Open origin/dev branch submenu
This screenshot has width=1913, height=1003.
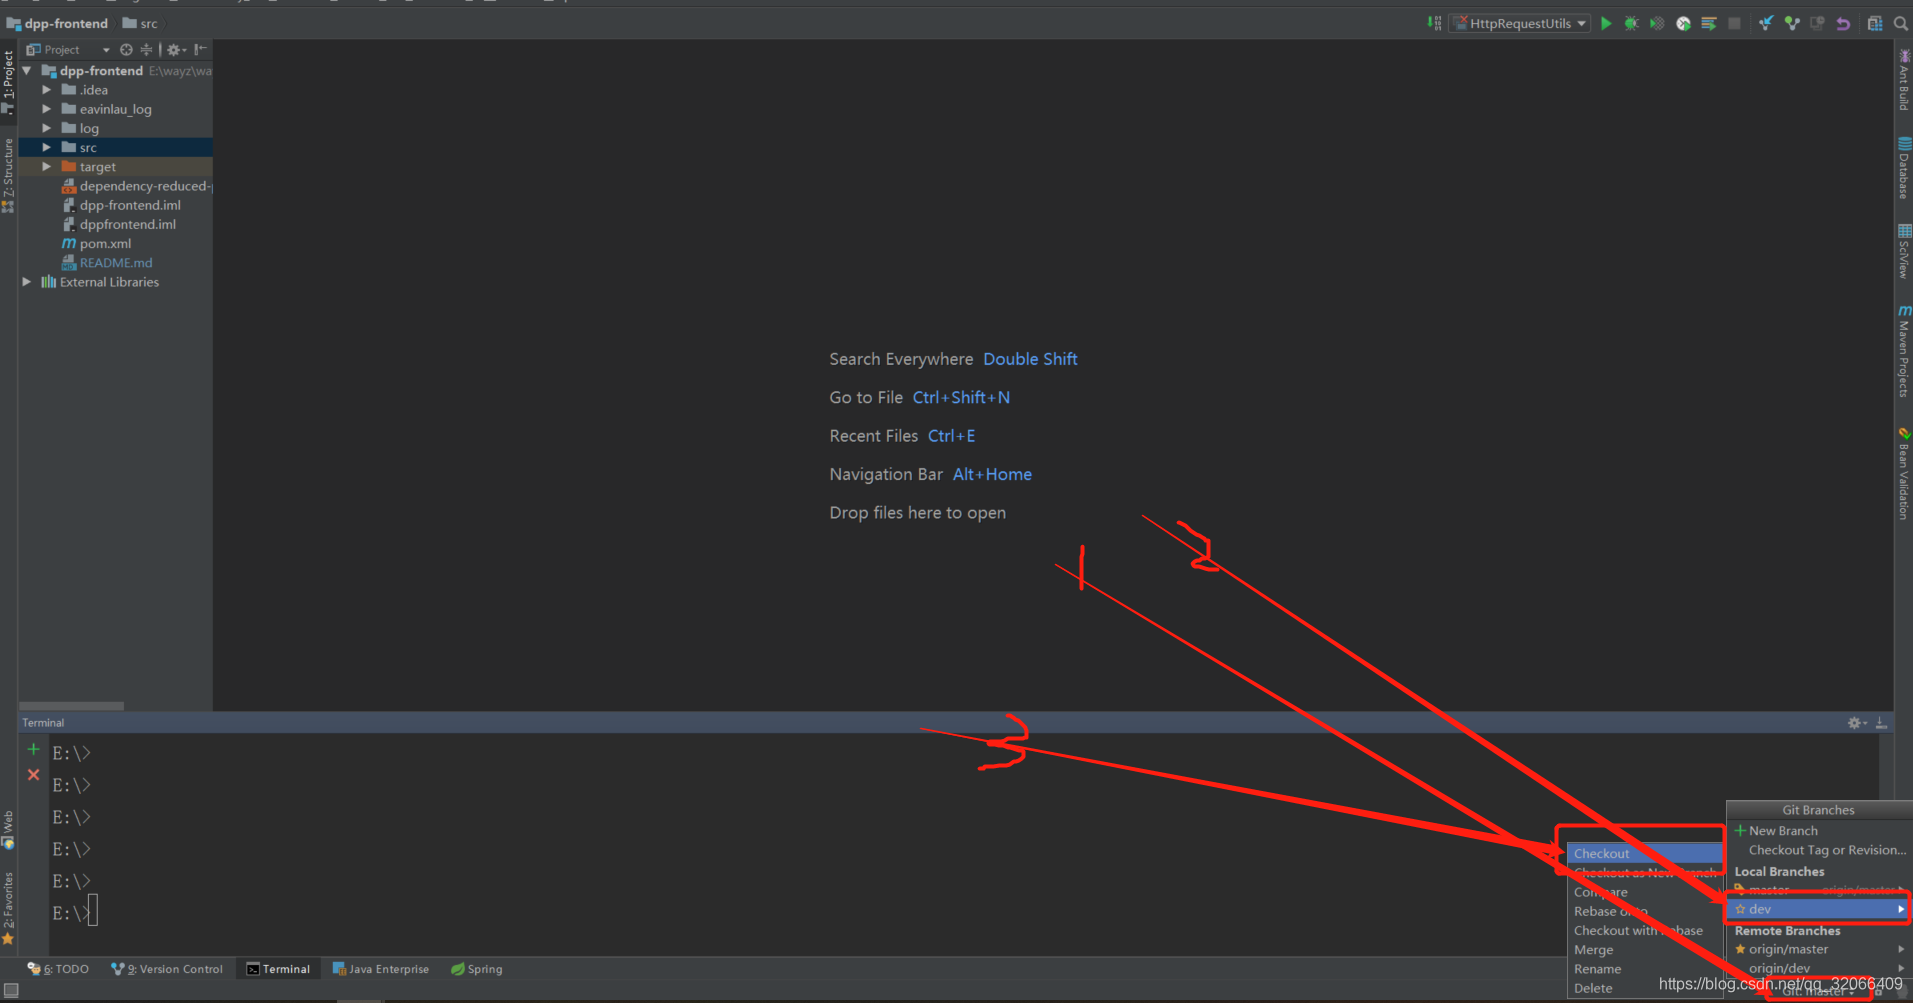point(1818,968)
